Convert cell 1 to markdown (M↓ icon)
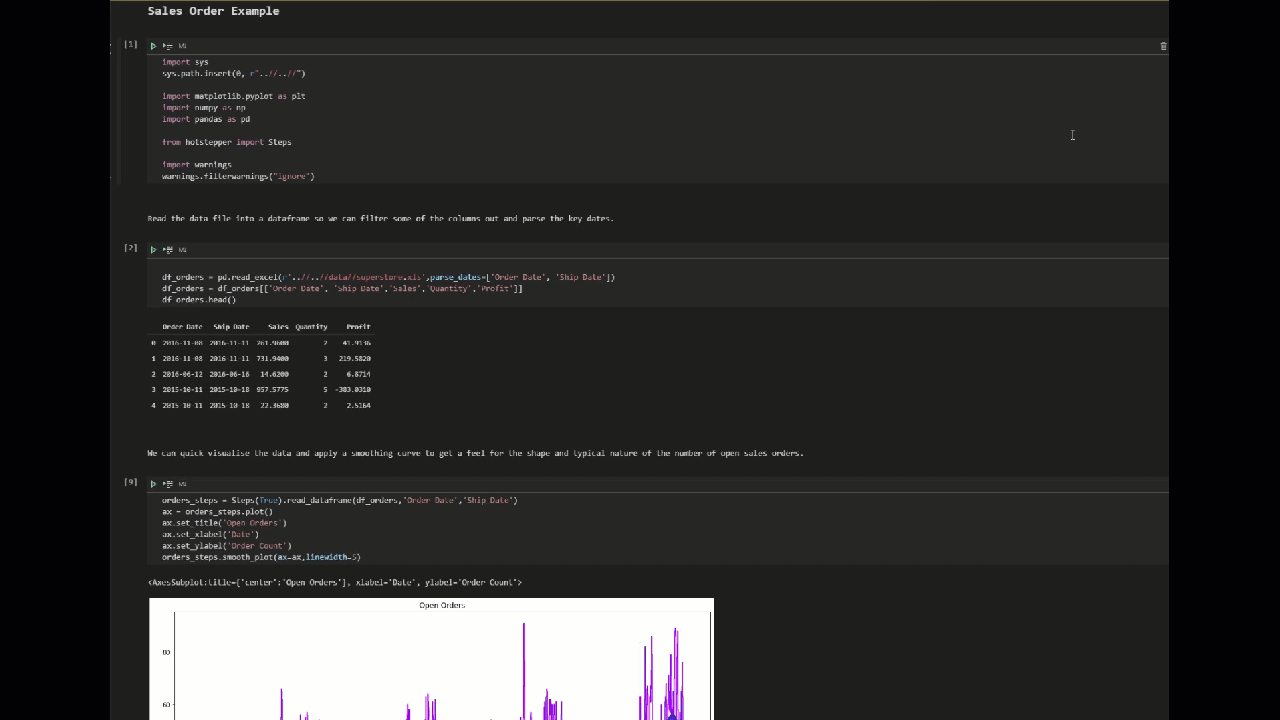 pos(183,46)
